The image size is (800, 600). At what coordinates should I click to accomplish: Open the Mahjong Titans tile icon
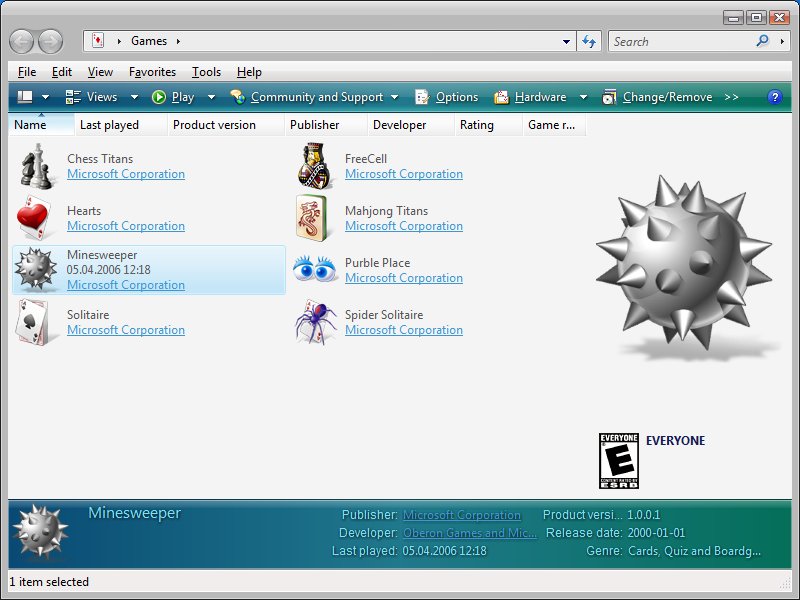point(314,218)
